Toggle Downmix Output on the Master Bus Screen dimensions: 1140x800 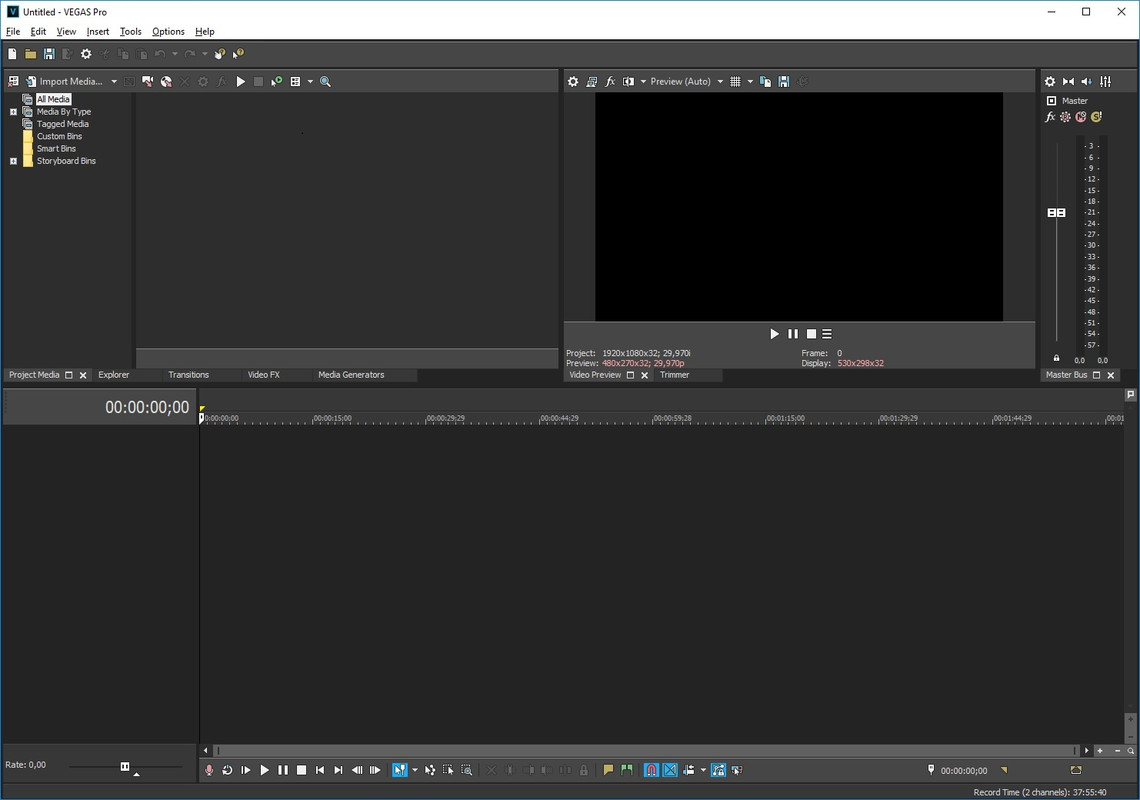[x=1068, y=81]
